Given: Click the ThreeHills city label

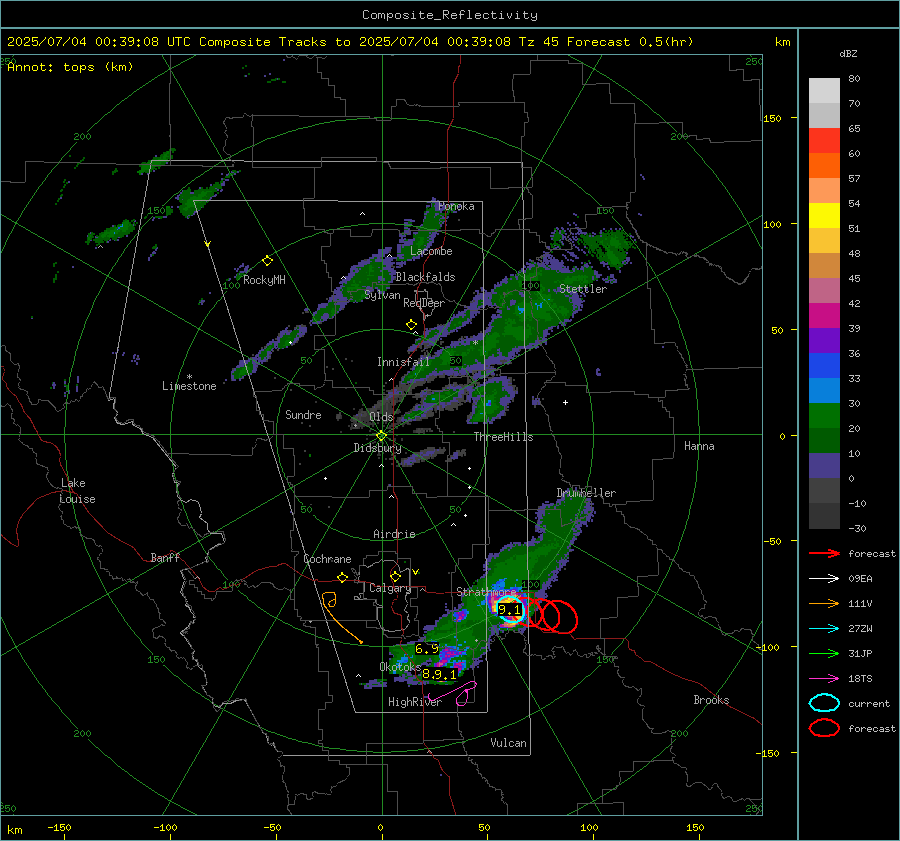Looking at the screenshot, I should [x=503, y=437].
